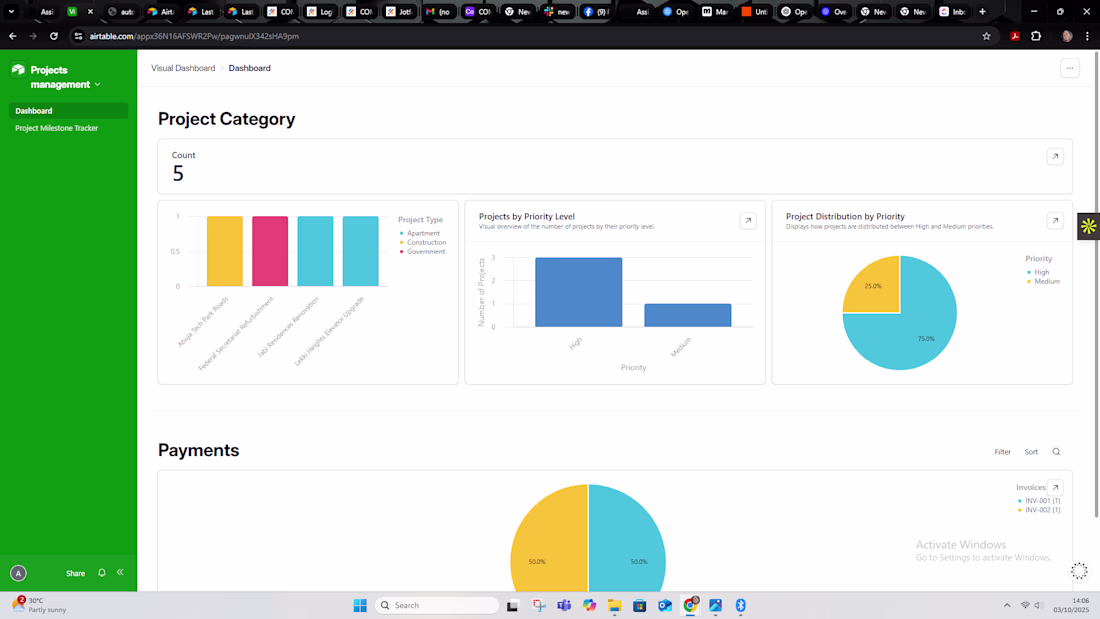Click the Share button

click(75, 573)
